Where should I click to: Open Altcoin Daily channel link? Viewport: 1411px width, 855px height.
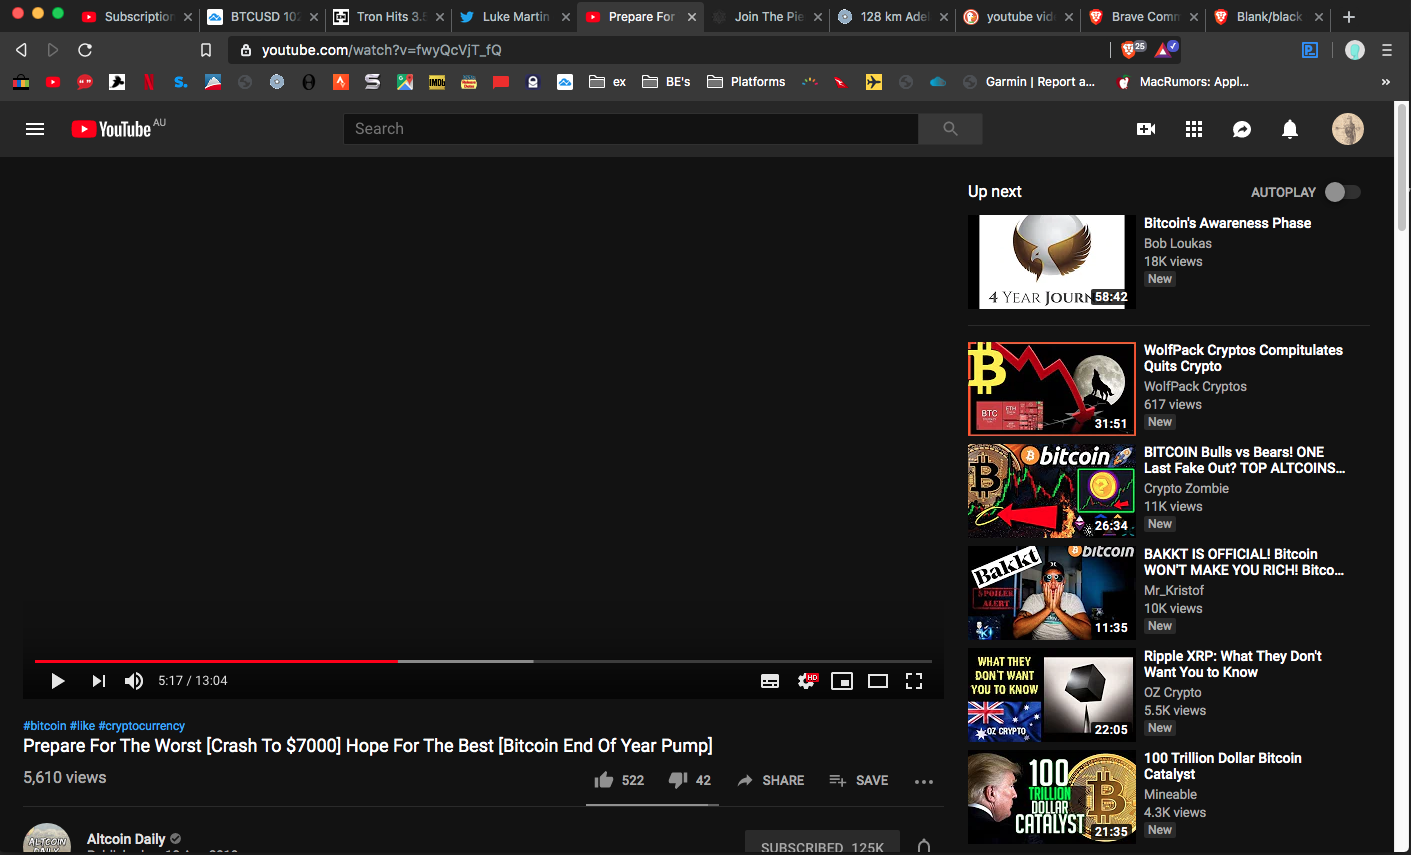coord(126,839)
